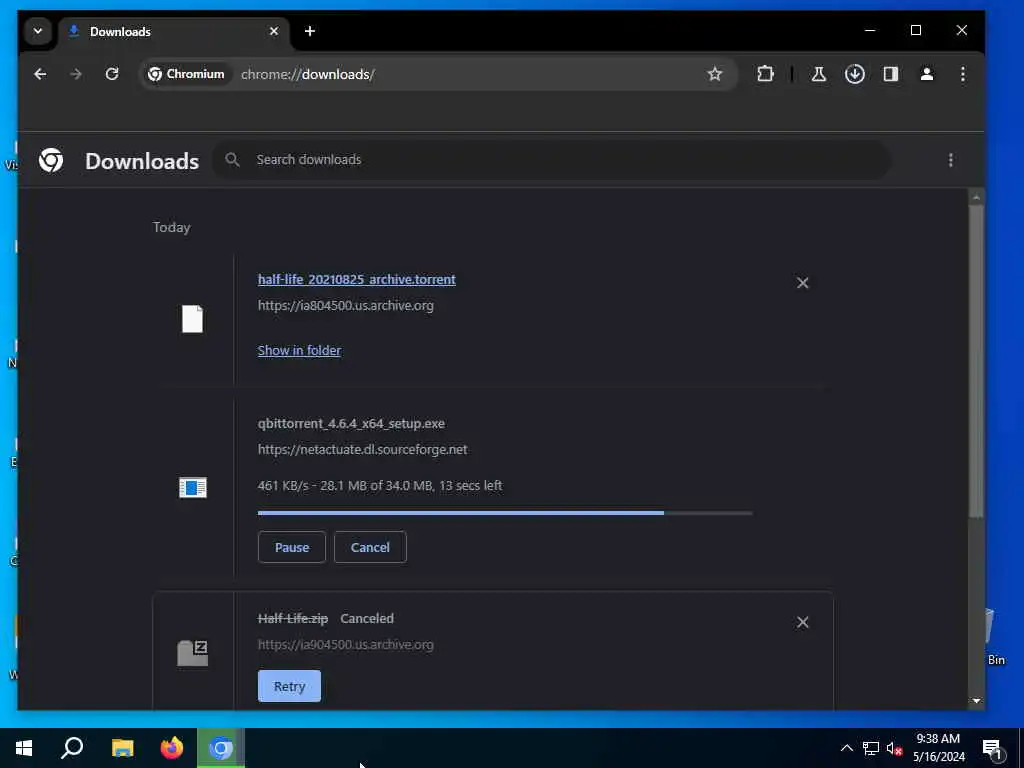
Task: Open half-life_20210825_archive.torrent file link
Action: coord(357,279)
